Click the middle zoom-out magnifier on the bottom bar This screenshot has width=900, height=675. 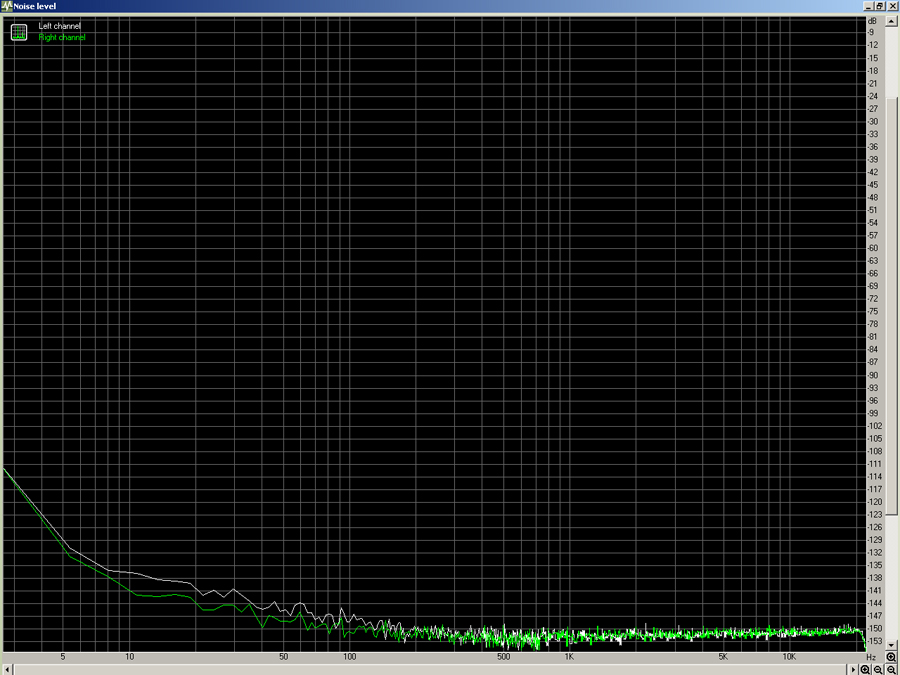878,669
